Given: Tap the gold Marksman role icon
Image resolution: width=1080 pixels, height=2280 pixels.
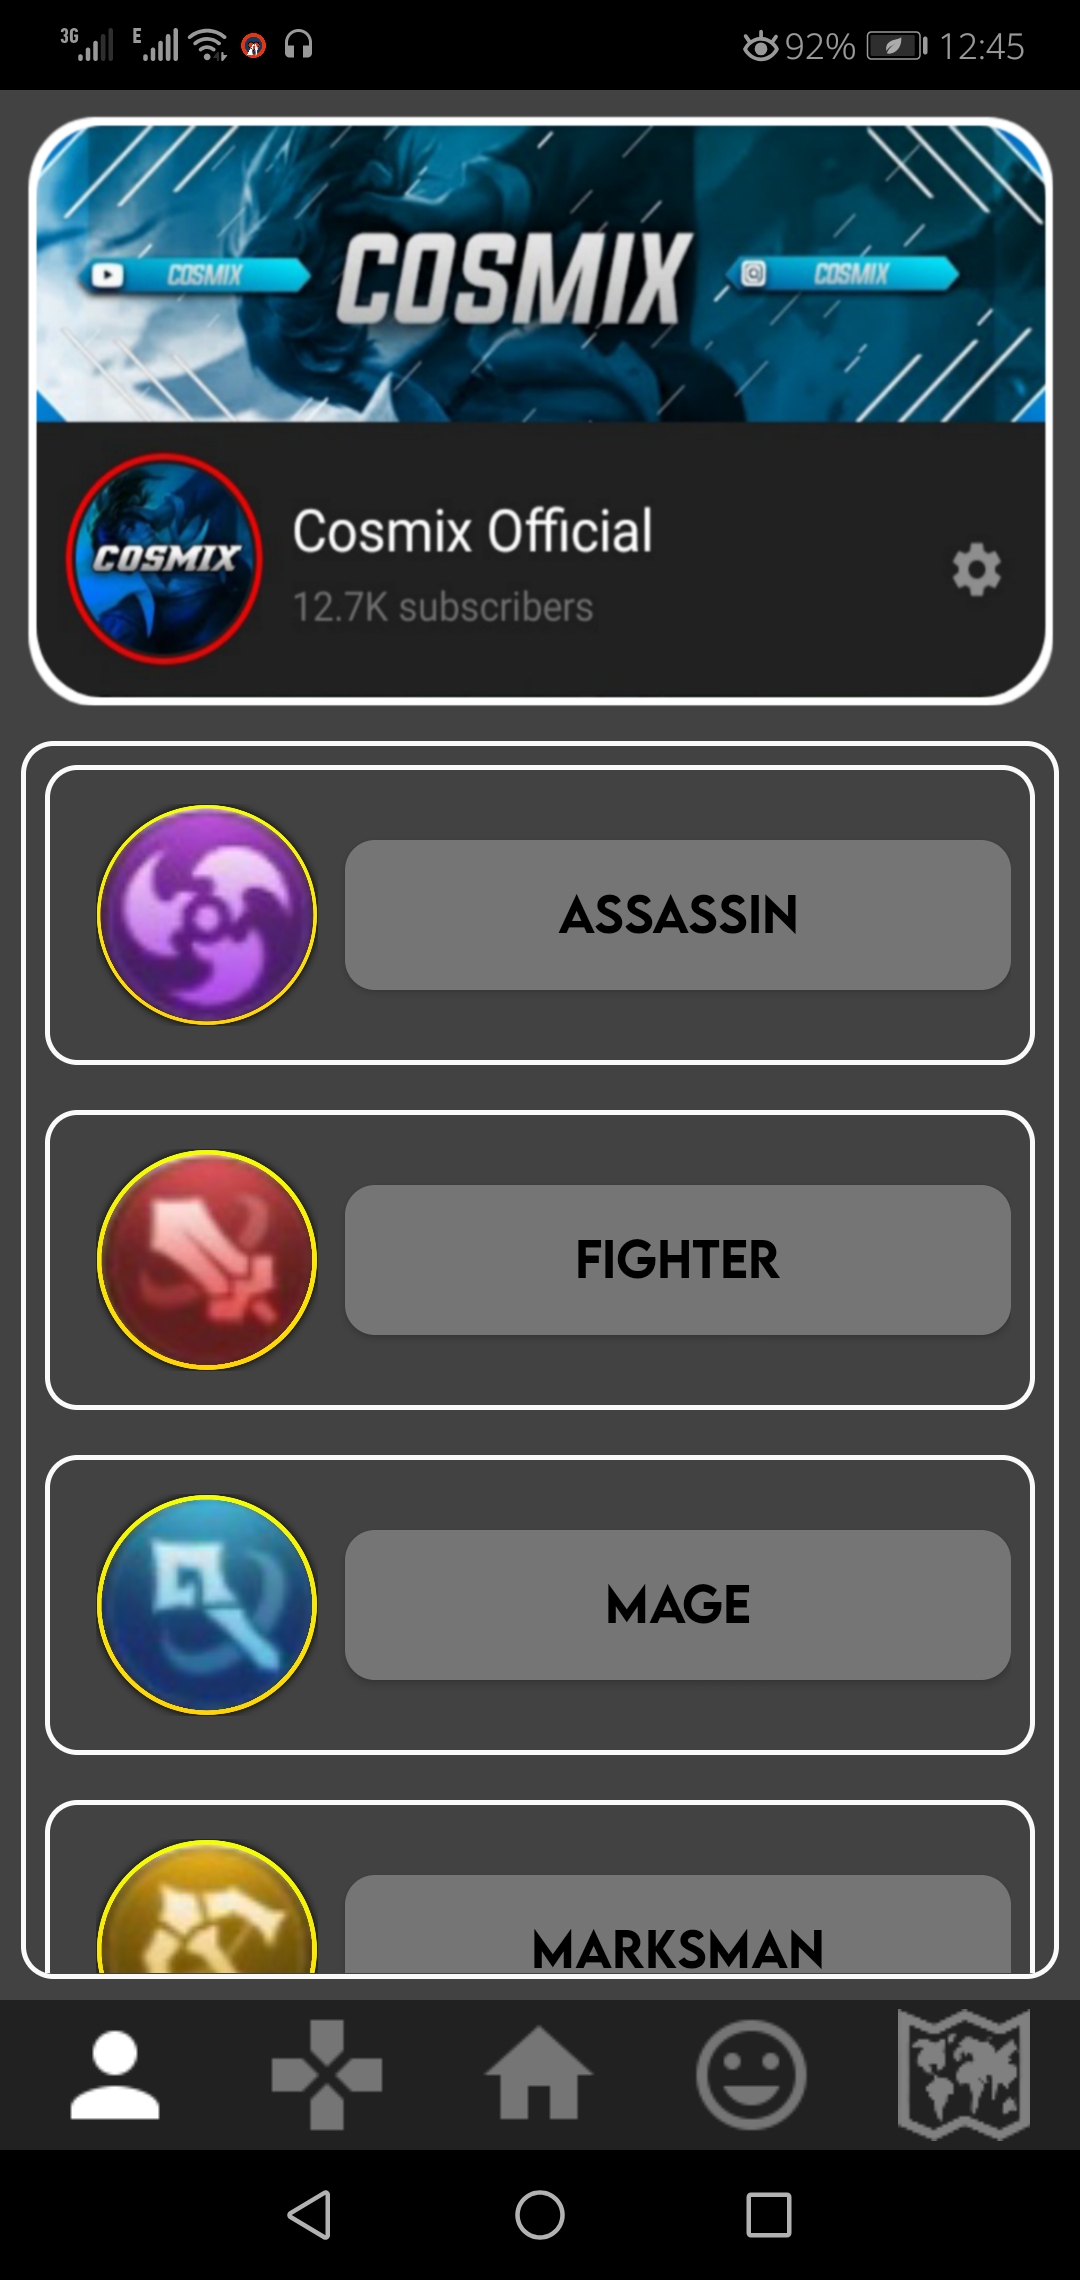Looking at the screenshot, I should pyautogui.click(x=207, y=1907).
